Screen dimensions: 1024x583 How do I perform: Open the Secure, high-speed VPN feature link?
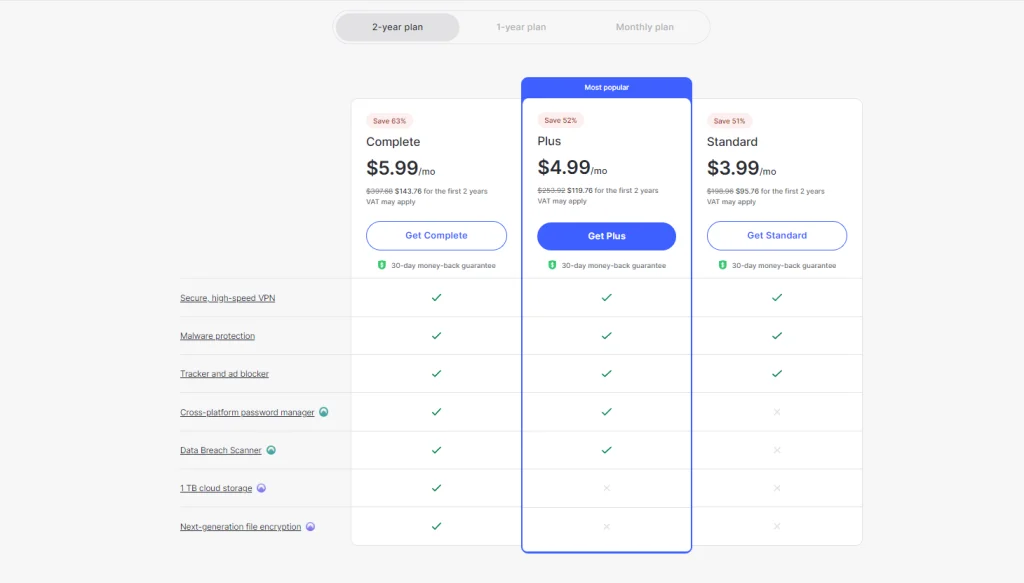coord(227,298)
